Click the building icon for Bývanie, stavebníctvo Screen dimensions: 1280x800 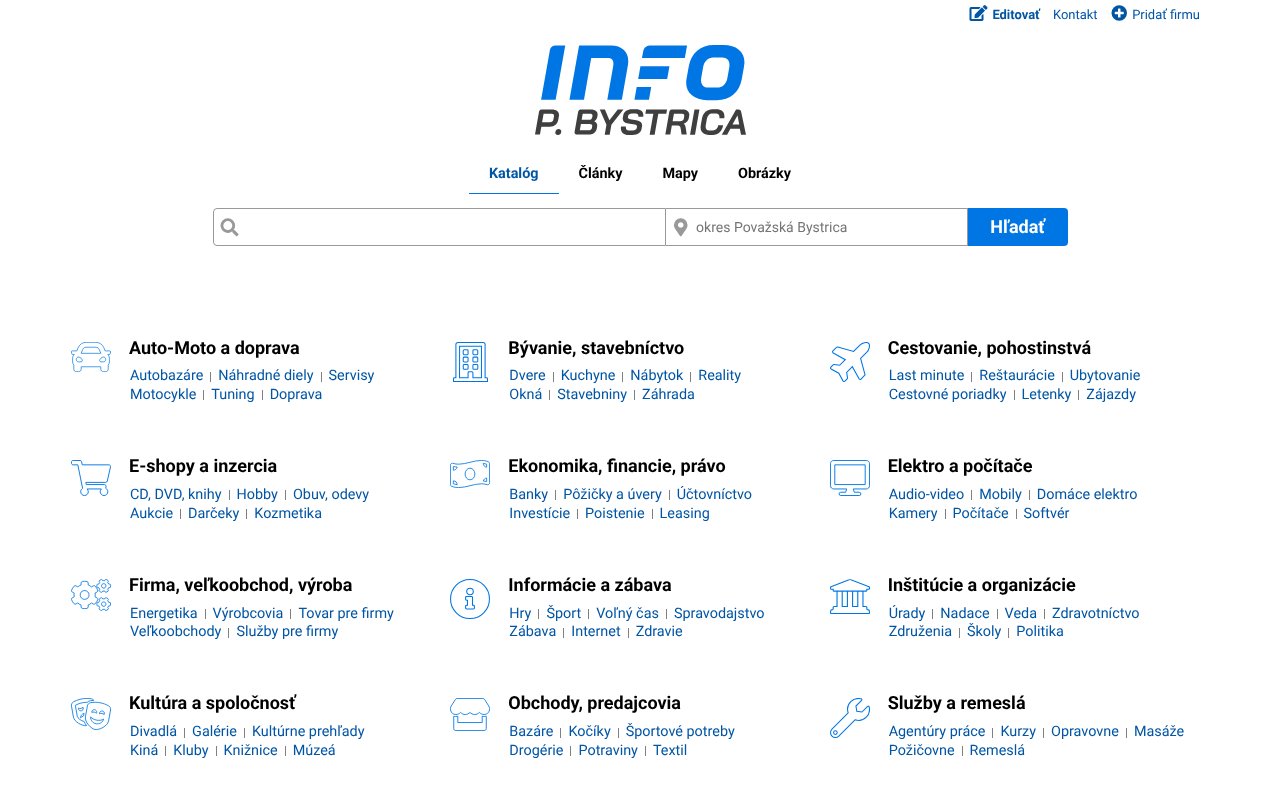point(470,360)
